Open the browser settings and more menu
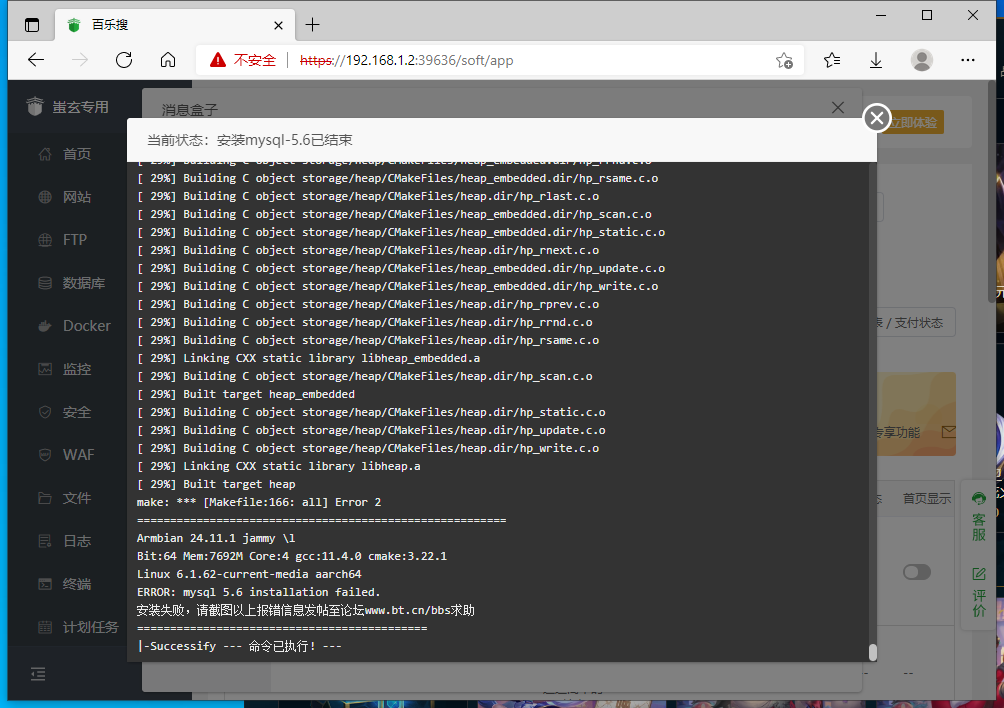Screen dimensions: 1004x708 click(968, 60)
